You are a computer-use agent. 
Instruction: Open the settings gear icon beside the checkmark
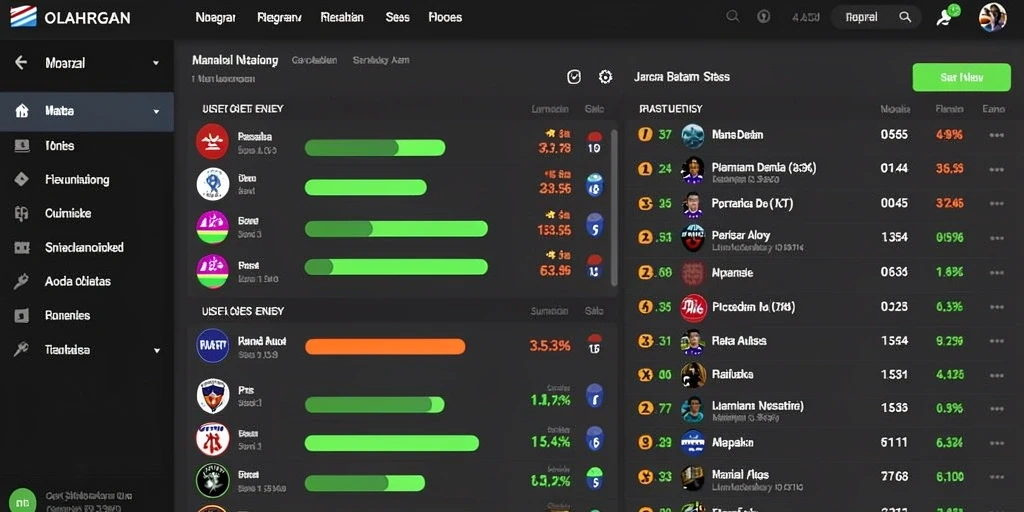(605, 77)
